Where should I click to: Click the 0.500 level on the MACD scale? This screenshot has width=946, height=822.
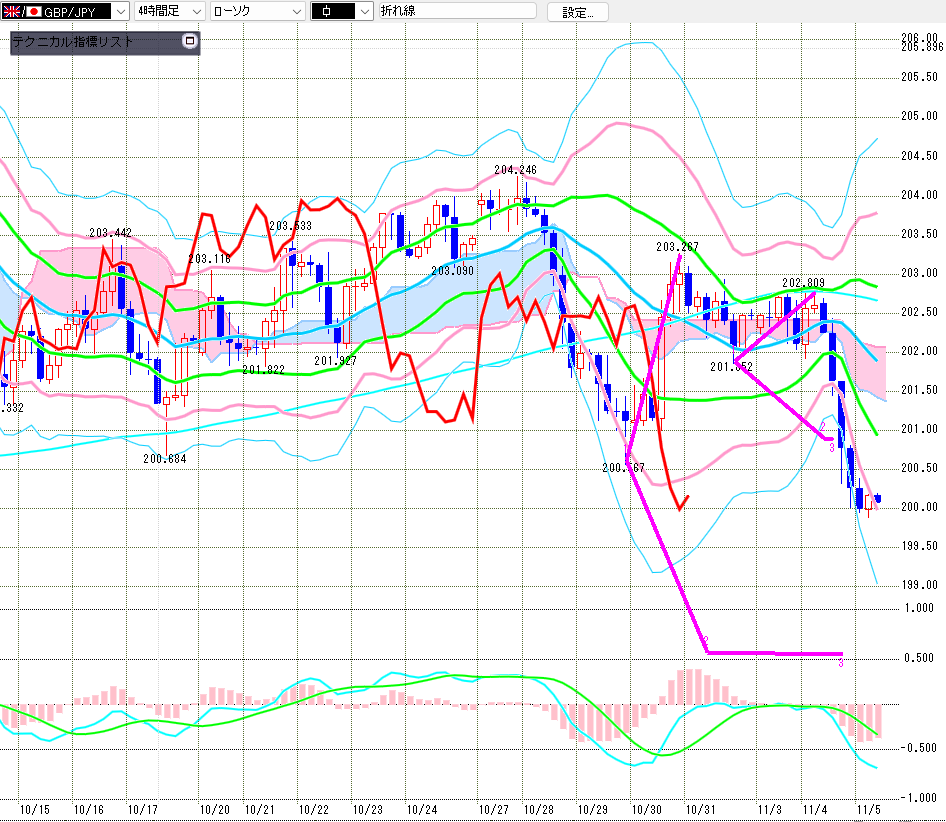[918, 658]
